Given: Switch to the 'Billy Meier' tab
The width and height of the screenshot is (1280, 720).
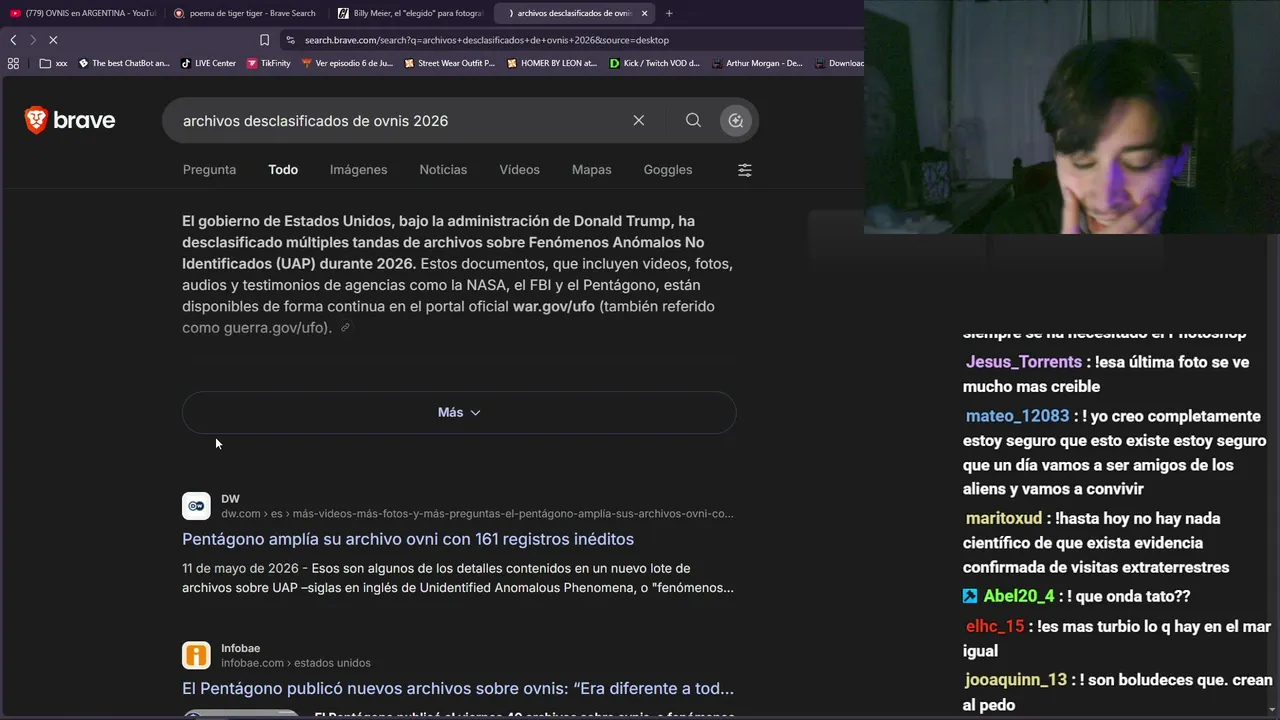Looking at the screenshot, I should pyautogui.click(x=410, y=13).
